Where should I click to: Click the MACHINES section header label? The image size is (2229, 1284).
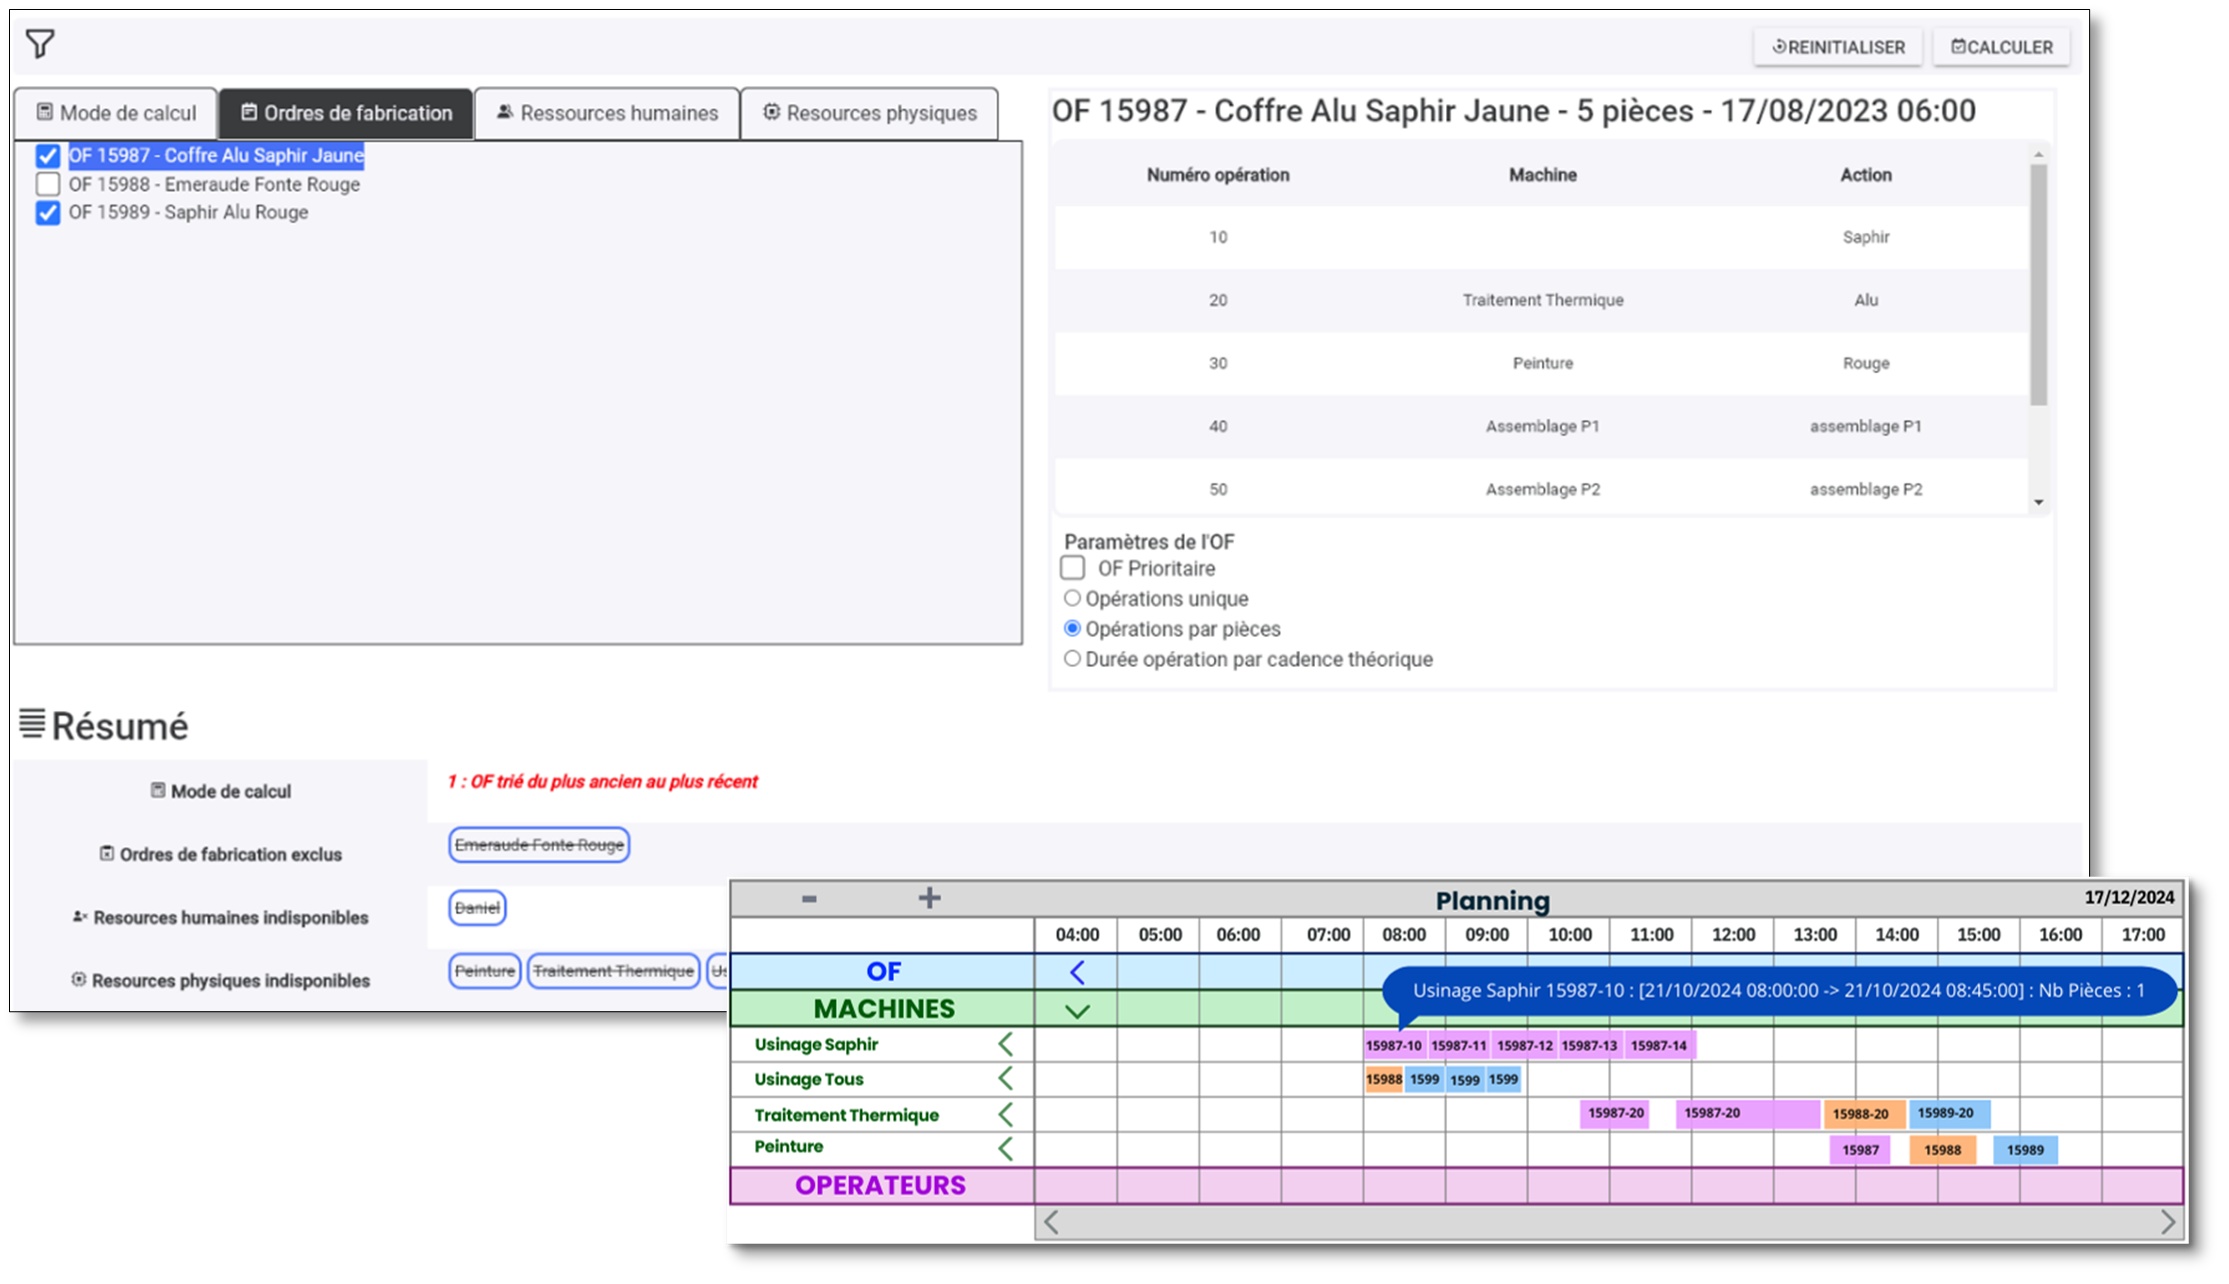pyautogui.click(x=884, y=1009)
